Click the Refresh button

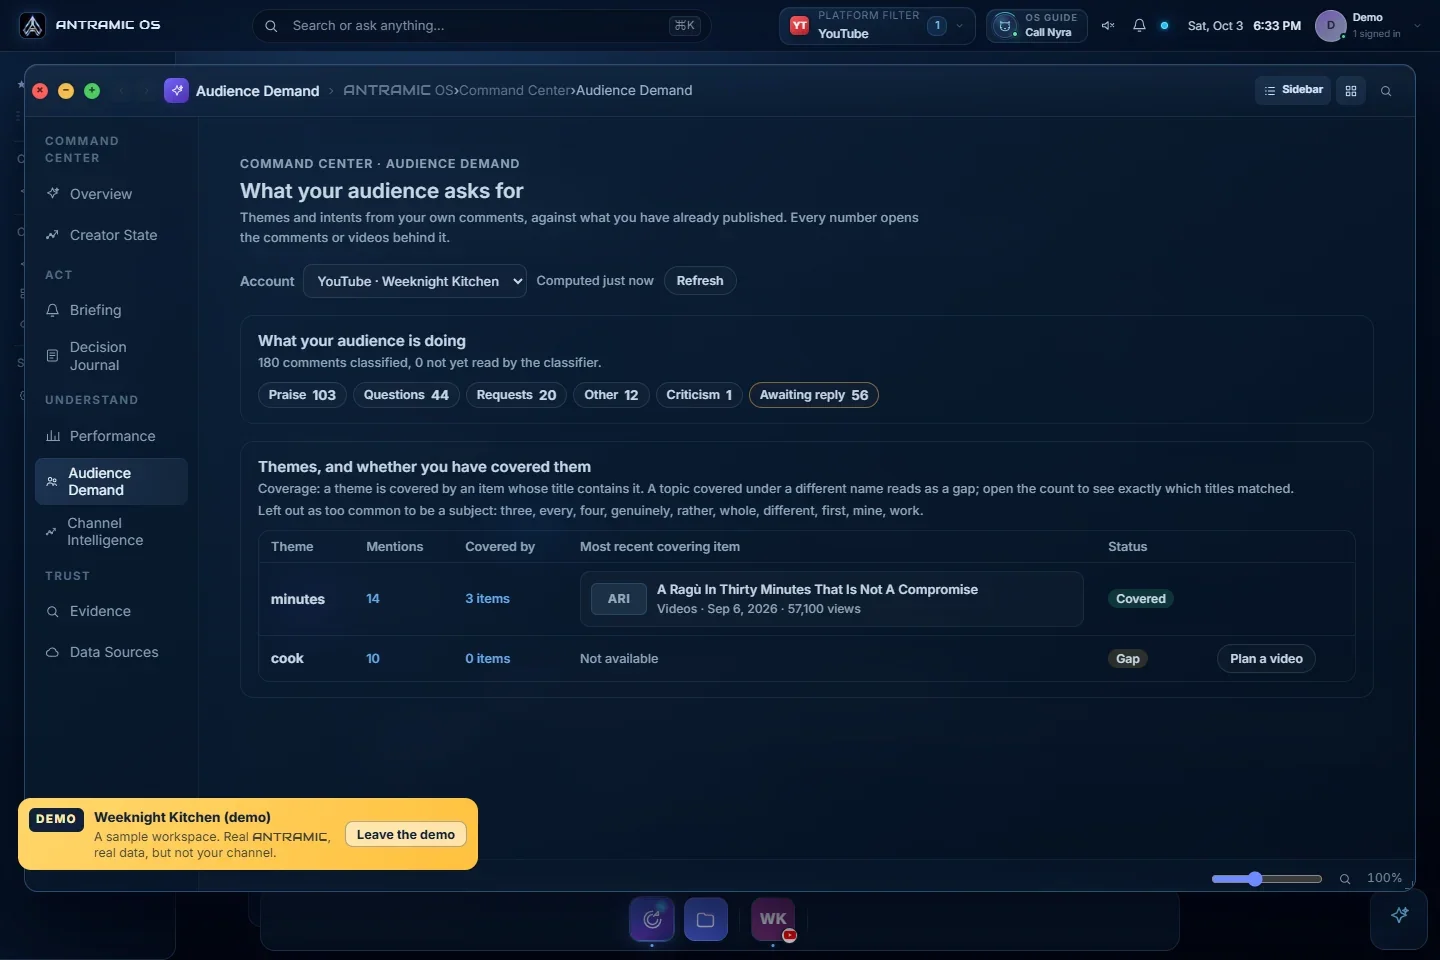tap(700, 281)
